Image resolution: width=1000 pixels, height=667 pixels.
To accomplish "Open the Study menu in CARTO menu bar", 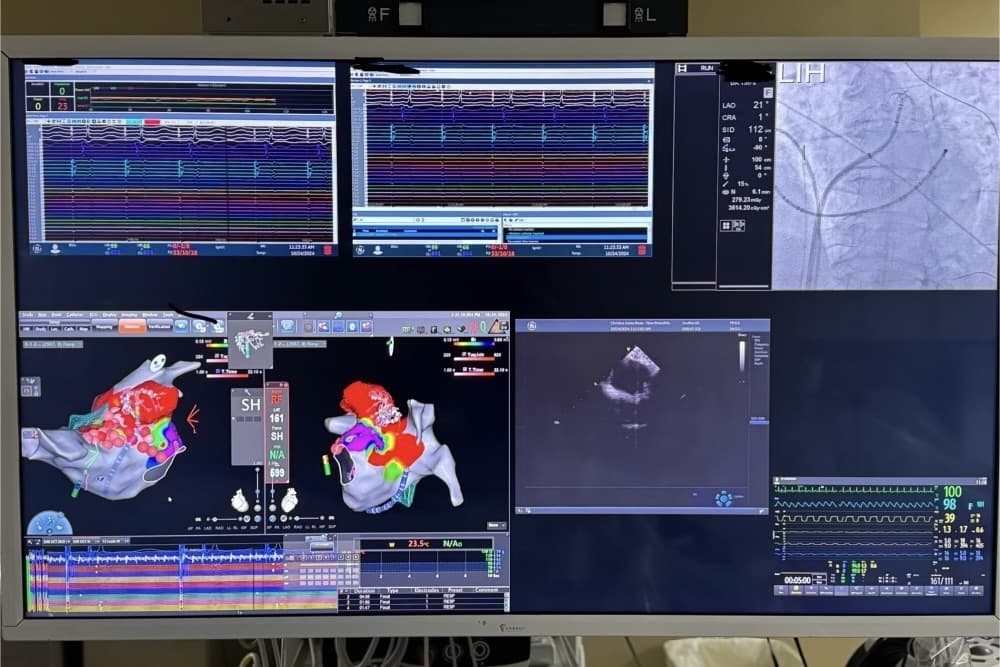I will point(27,315).
